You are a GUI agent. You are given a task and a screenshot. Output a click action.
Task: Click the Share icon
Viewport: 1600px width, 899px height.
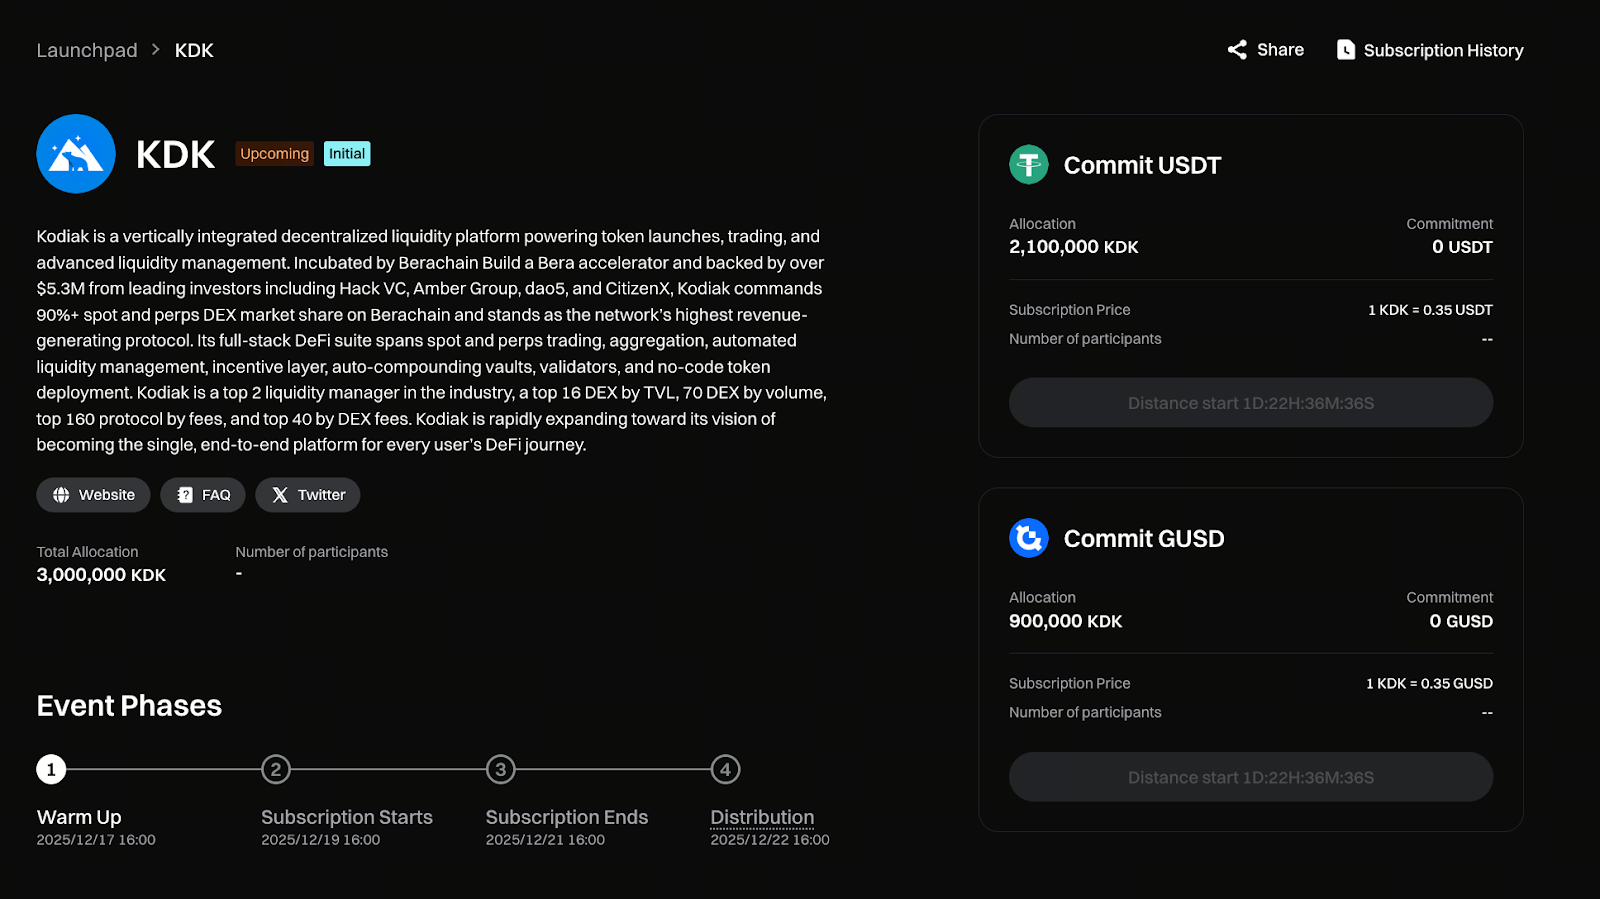pos(1237,50)
